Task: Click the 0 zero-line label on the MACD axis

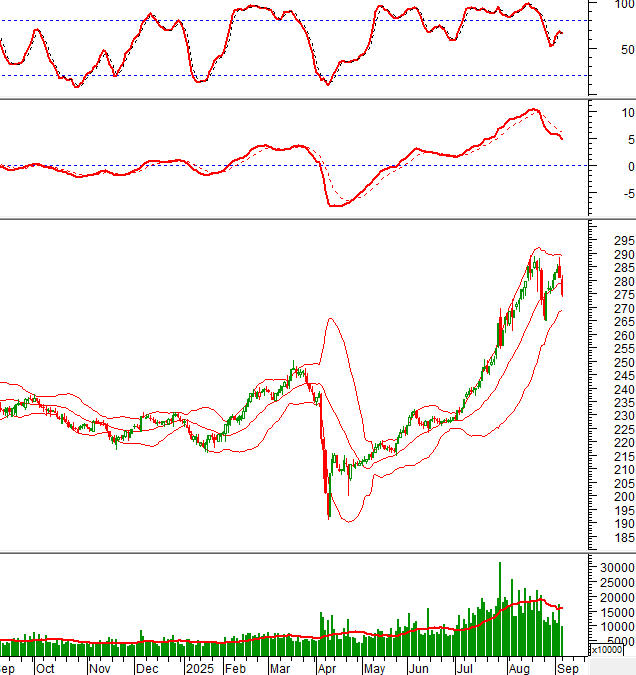Action: coord(631,166)
